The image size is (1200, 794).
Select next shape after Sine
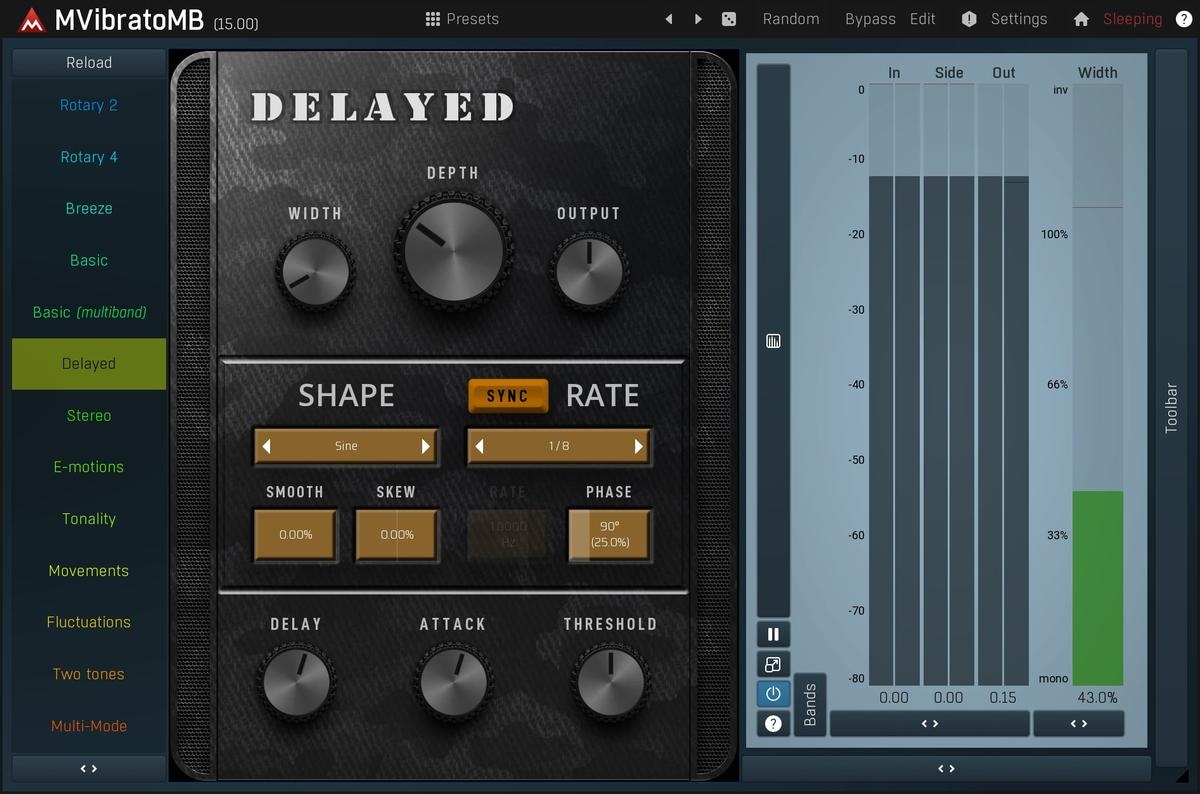click(426, 447)
